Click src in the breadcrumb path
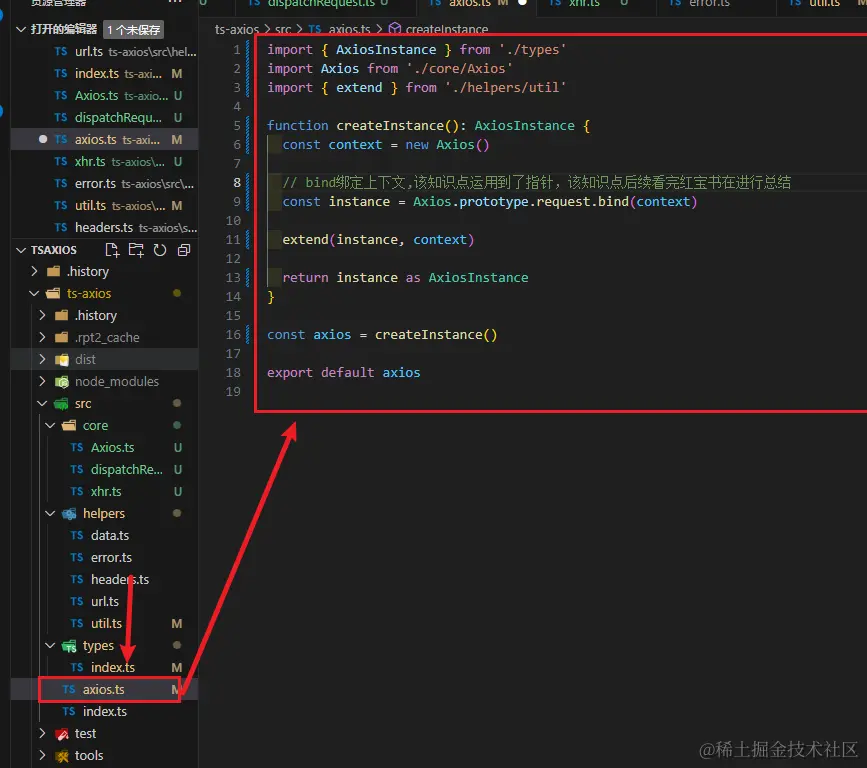867x768 pixels. click(x=283, y=29)
